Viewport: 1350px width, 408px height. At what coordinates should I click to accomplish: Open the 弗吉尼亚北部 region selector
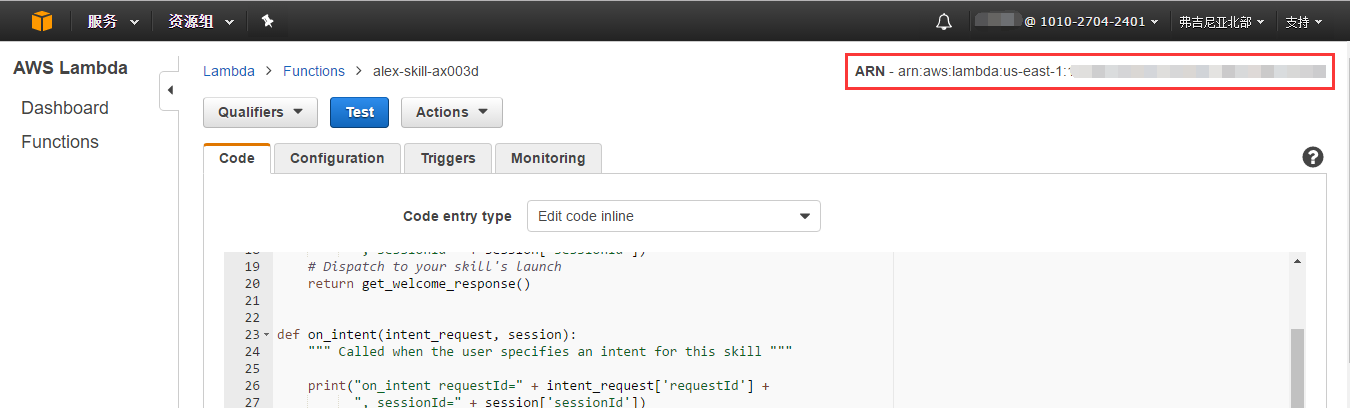click(1221, 21)
